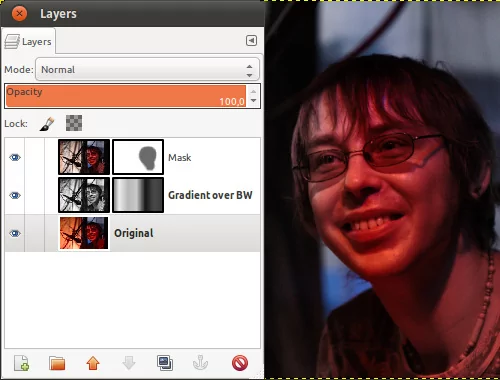500x380 pixels.
Task: Raise the selected layer
Action: point(93,363)
